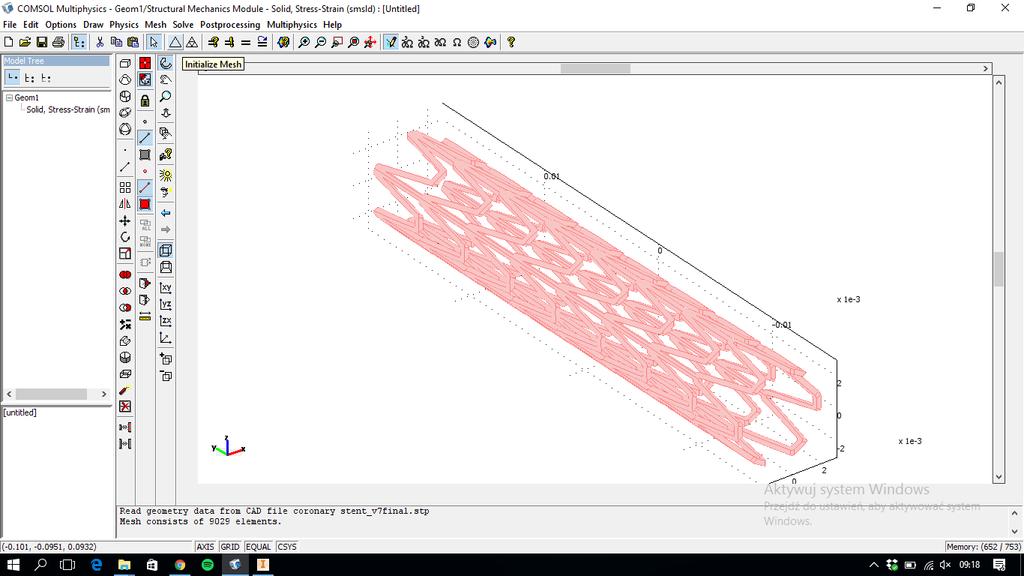Collapse the Geom1 tree node
This screenshot has width=1024, height=576.
point(9,97)
